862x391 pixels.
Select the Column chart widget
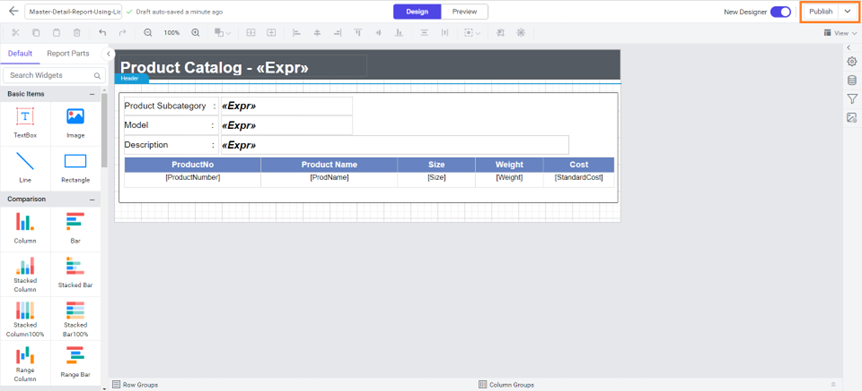[25, 229]
